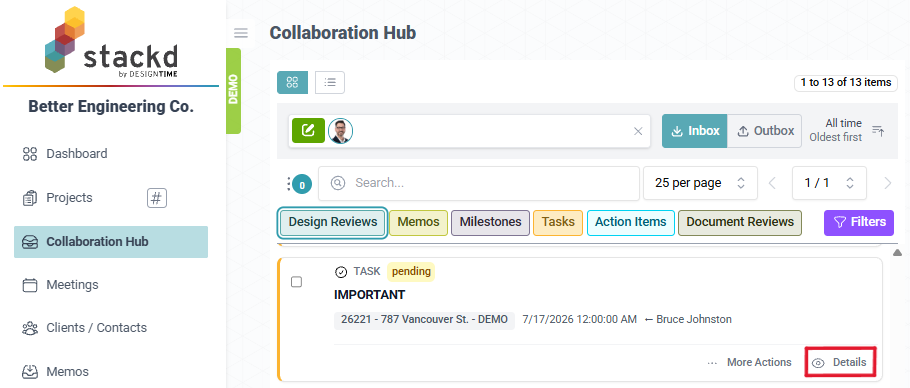Click the Collaboration Hub page heading
Viewport: 910px width, 388px height.
(343, 33)
